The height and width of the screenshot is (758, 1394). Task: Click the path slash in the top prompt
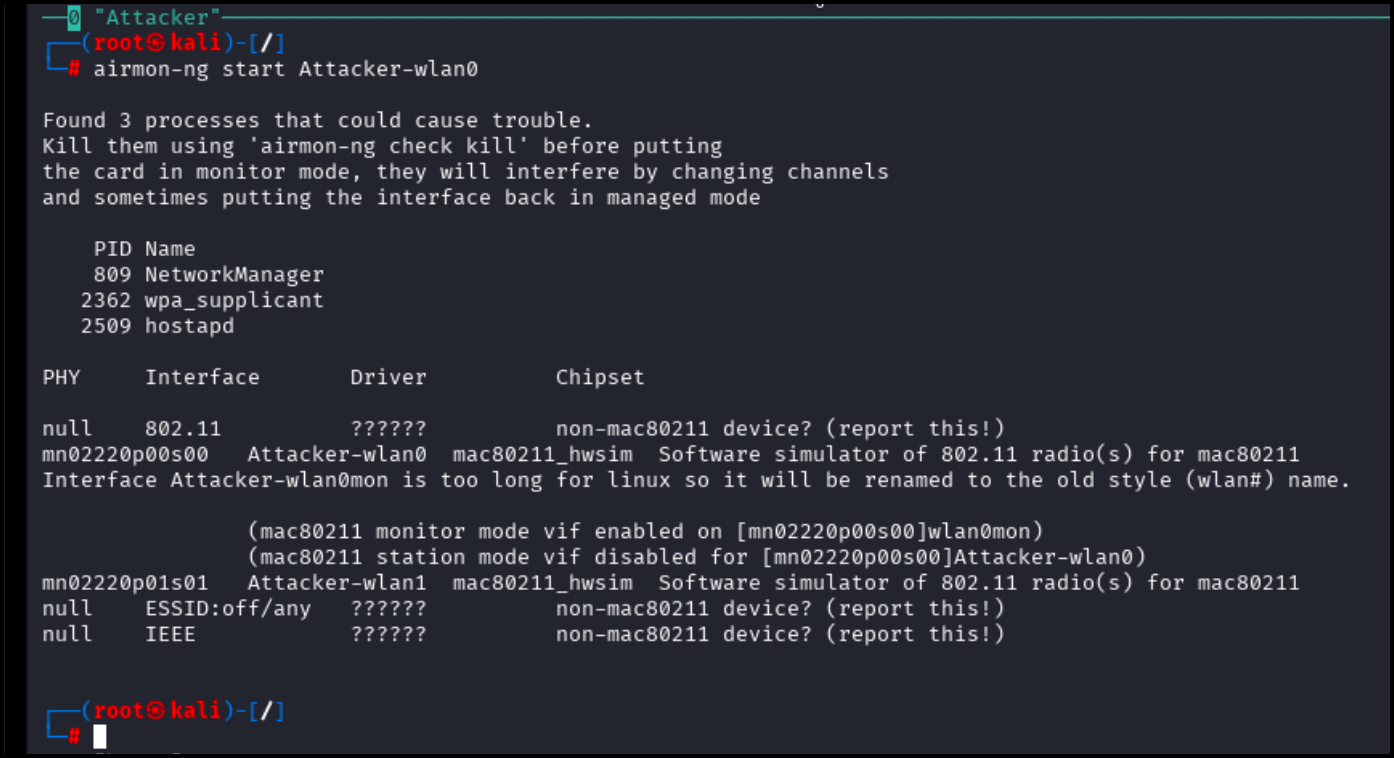pyautogui.click(x=266, y=43)
